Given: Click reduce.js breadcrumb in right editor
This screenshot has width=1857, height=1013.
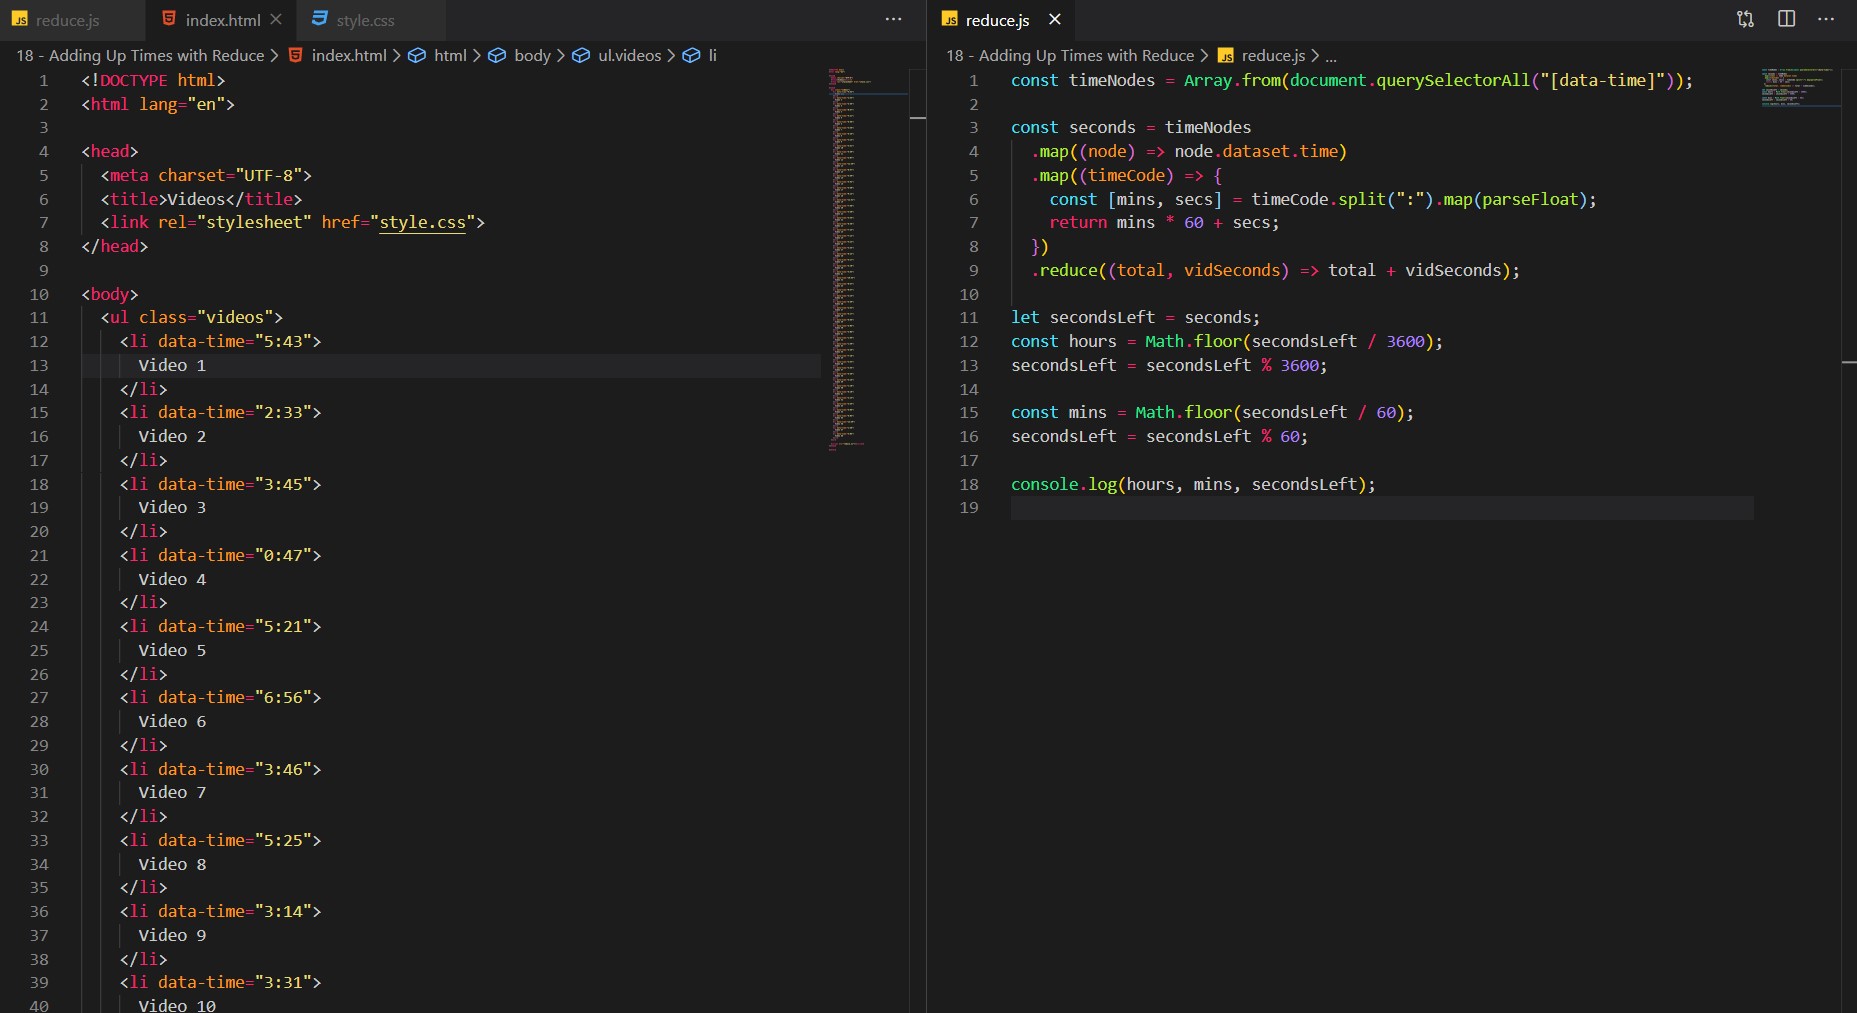Looking at the screenshot, I should [x=1273, y=56].
